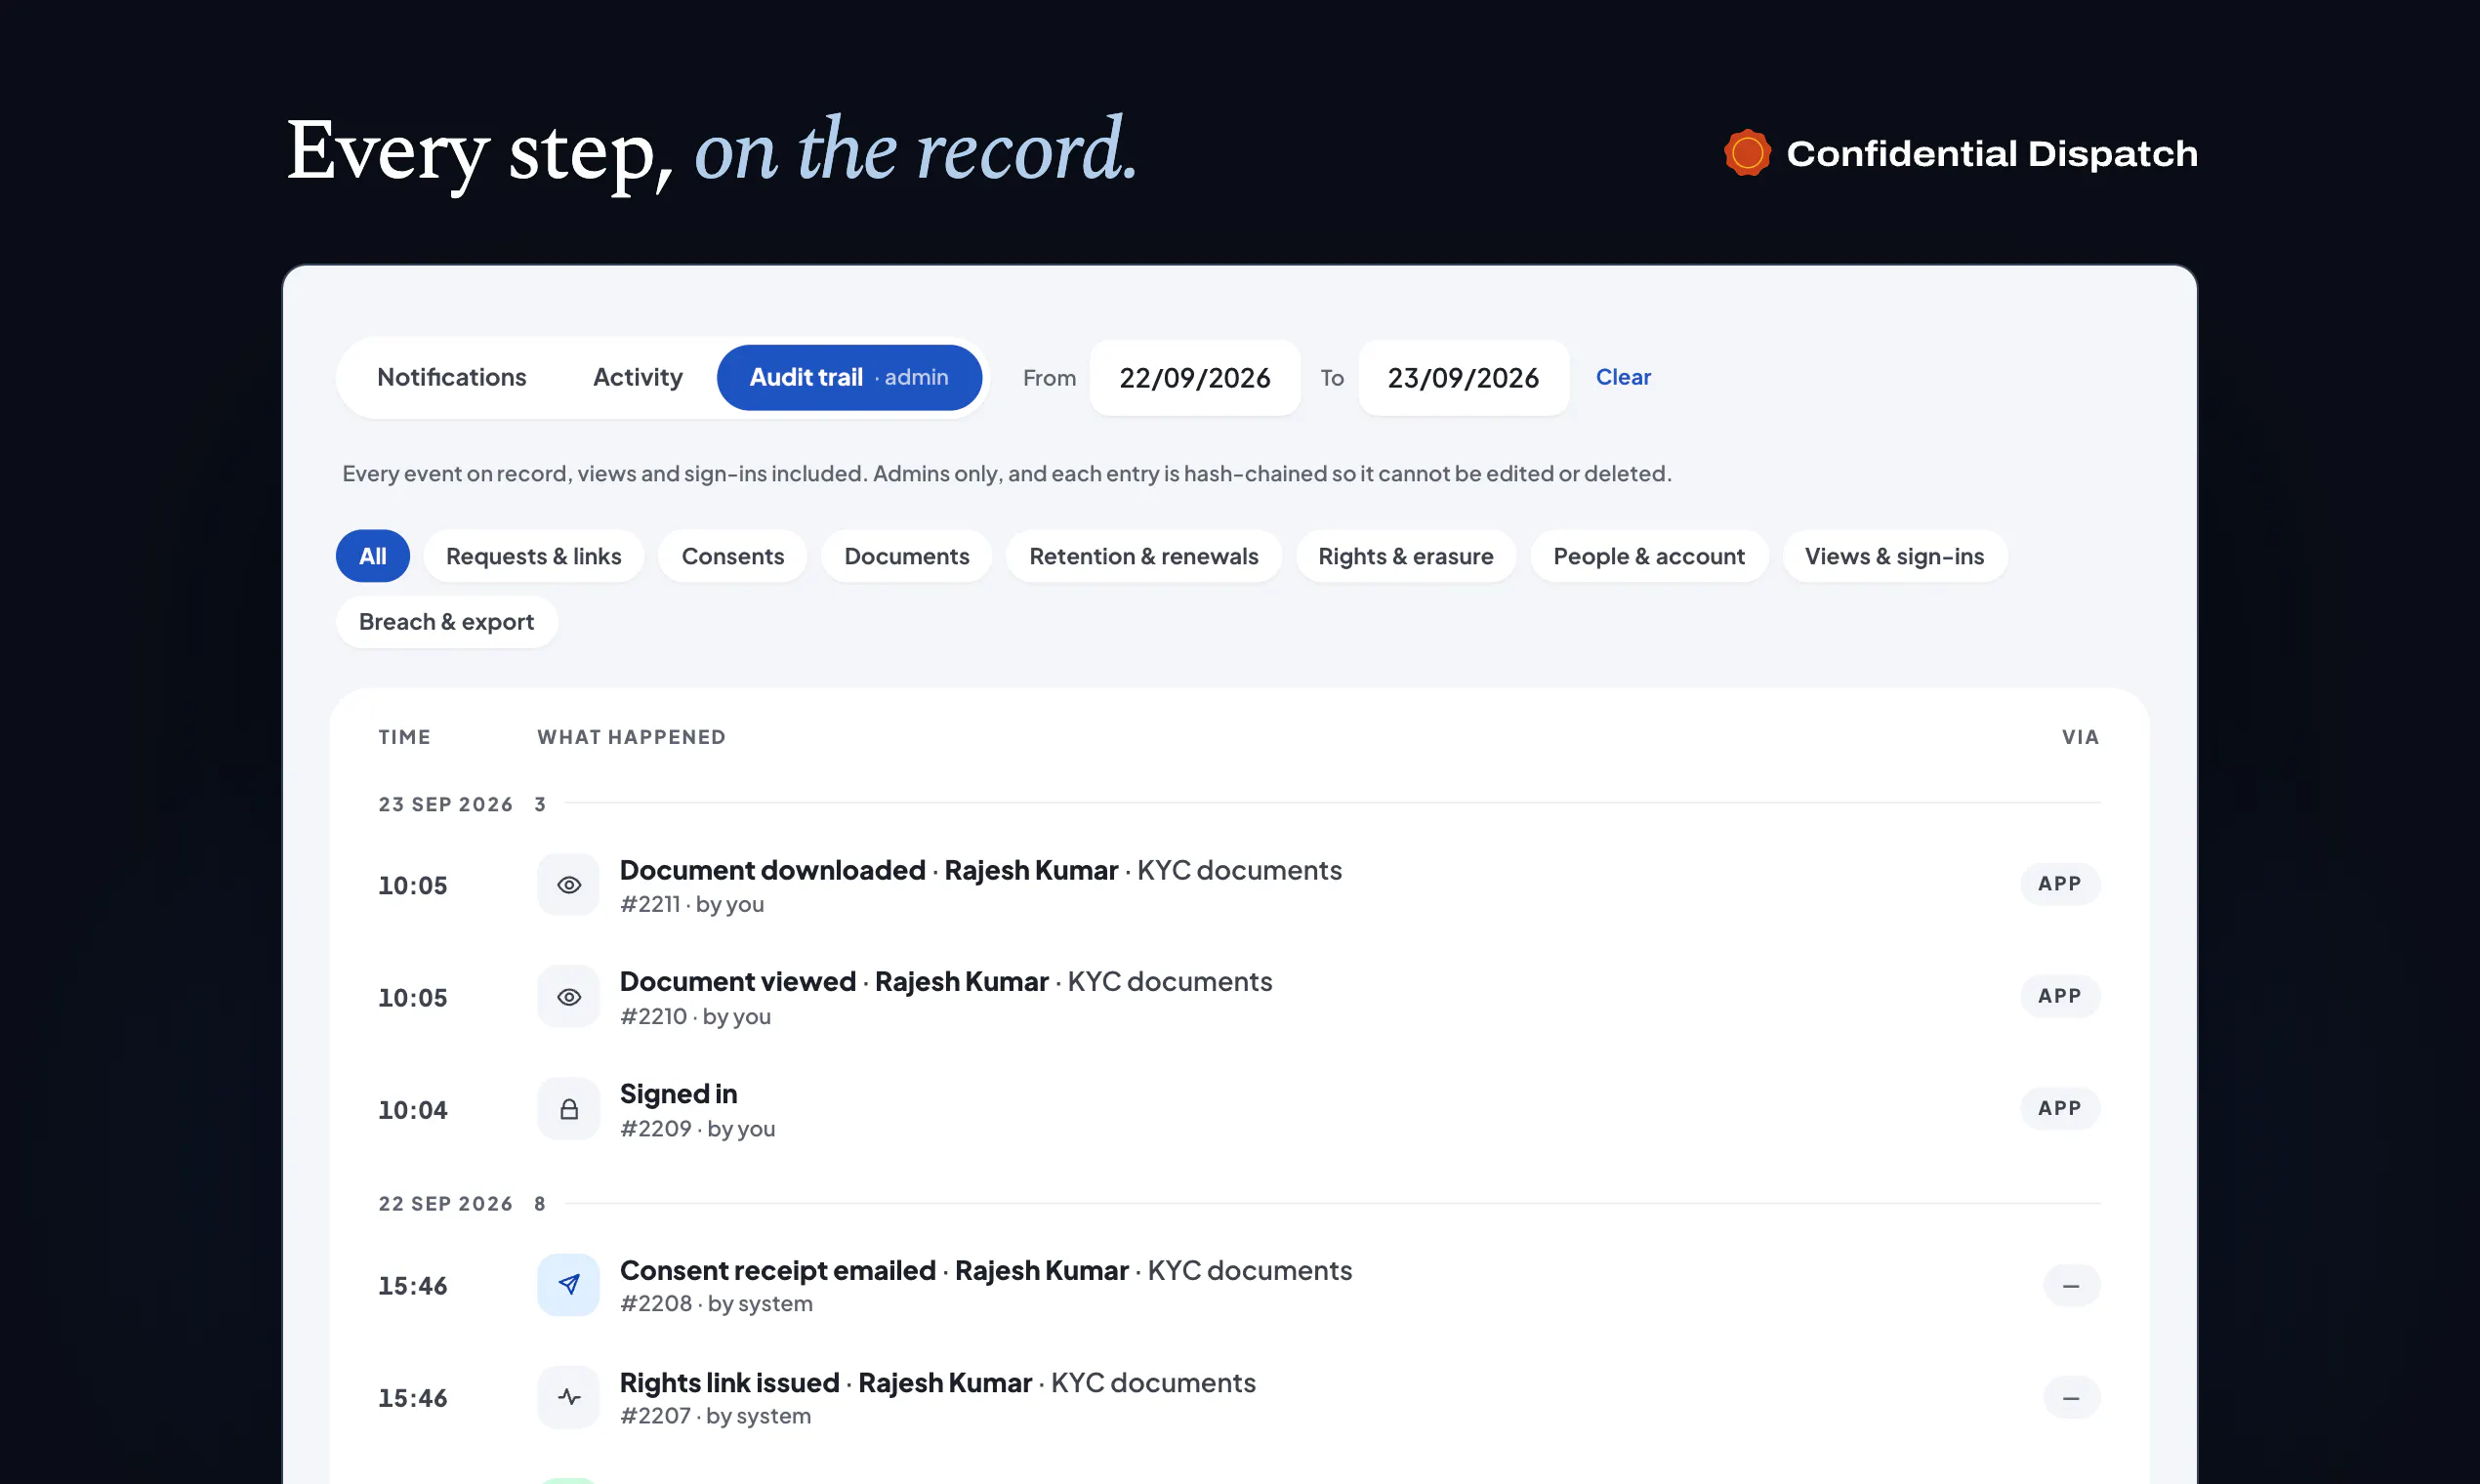Image resolution: width=2480 pixels, height=1484 pixels.
Task: Click the From date field 22/09/2026
Action: [x=1194, y=377]
